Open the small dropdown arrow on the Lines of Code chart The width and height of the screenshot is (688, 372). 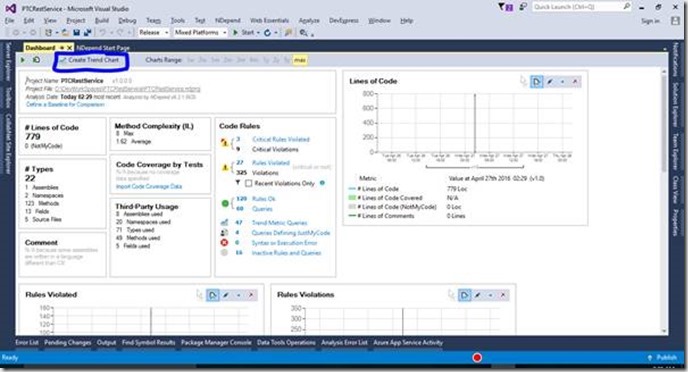(563, 82)
